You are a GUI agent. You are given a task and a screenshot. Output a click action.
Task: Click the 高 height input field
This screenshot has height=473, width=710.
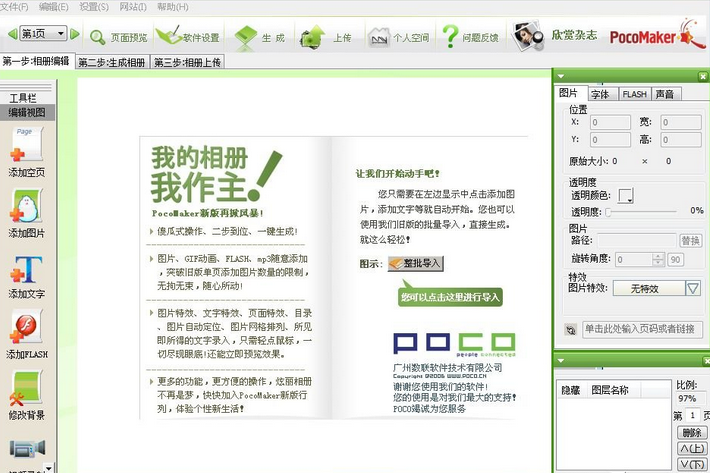[x=681, y=140]
